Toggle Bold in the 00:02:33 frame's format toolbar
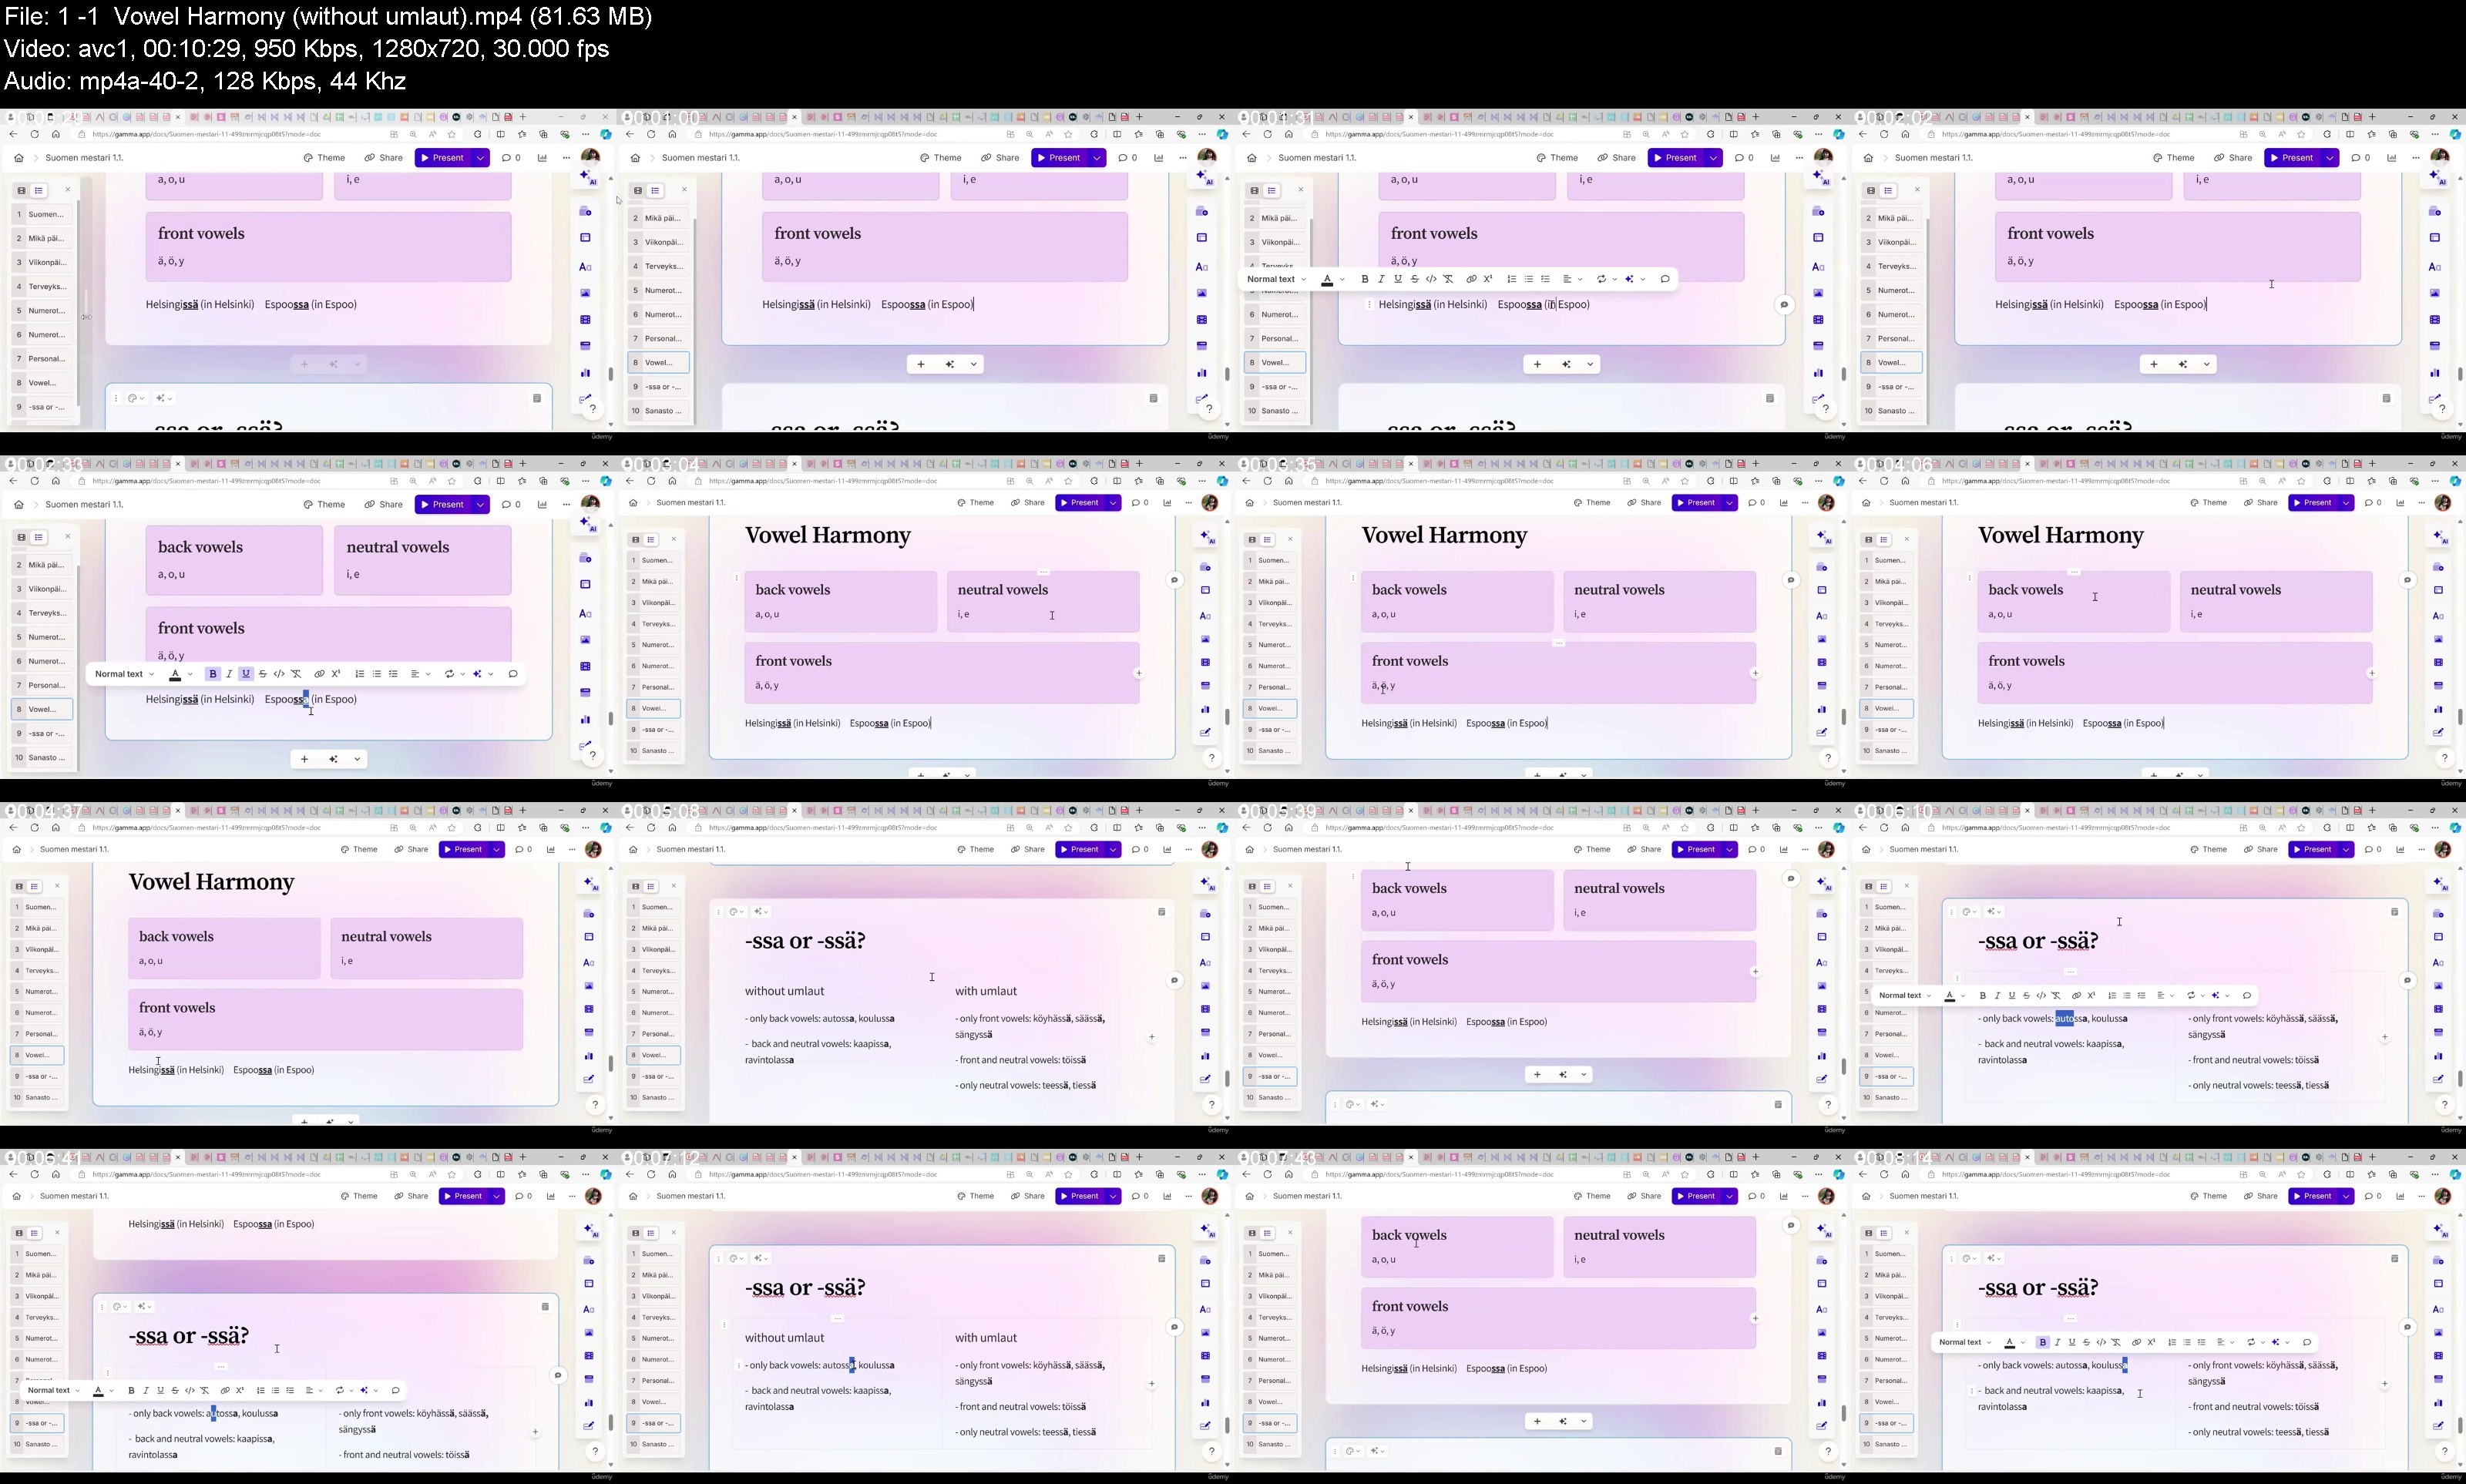This screenshot has height=1484, width=2466. click(212, 674)
